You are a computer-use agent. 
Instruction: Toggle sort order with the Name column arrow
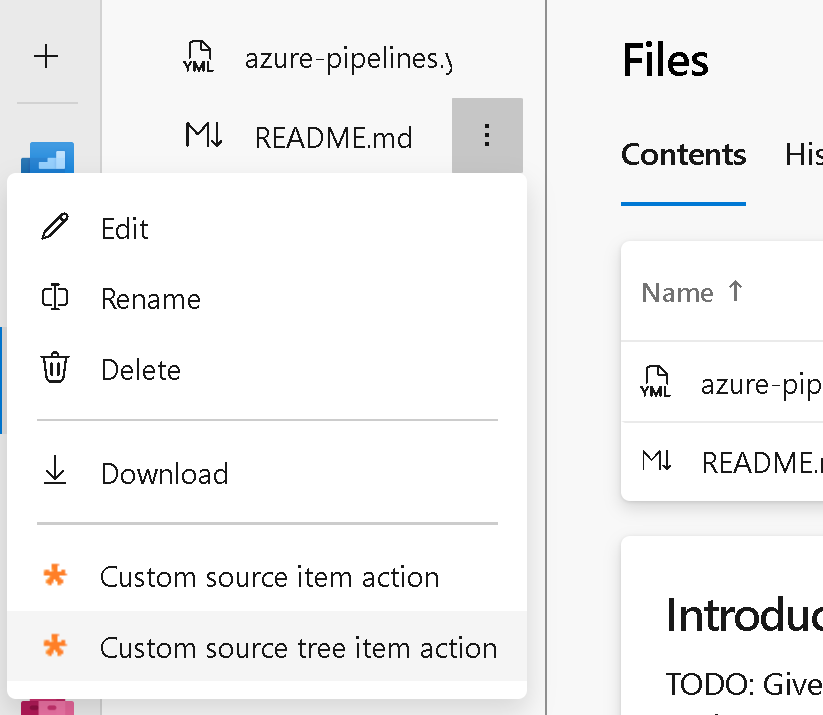click(737, 292)
